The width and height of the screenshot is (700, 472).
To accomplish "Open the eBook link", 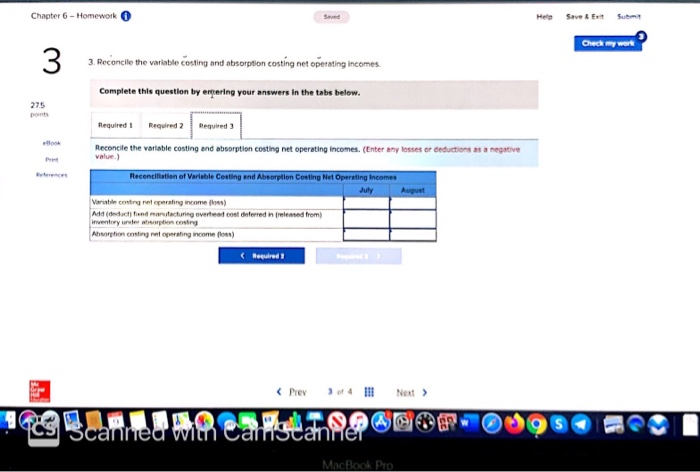I will pos(51,143).
